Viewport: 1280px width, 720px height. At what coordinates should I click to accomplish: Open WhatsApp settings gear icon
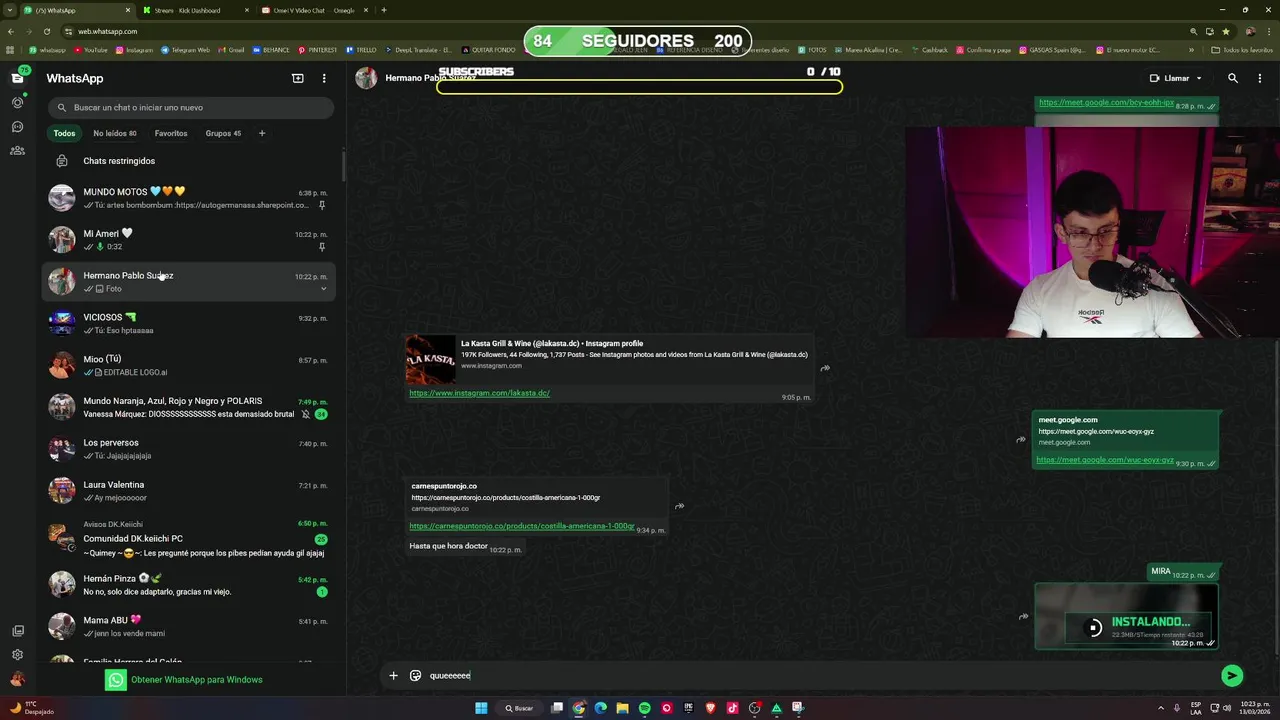point(17,655)
